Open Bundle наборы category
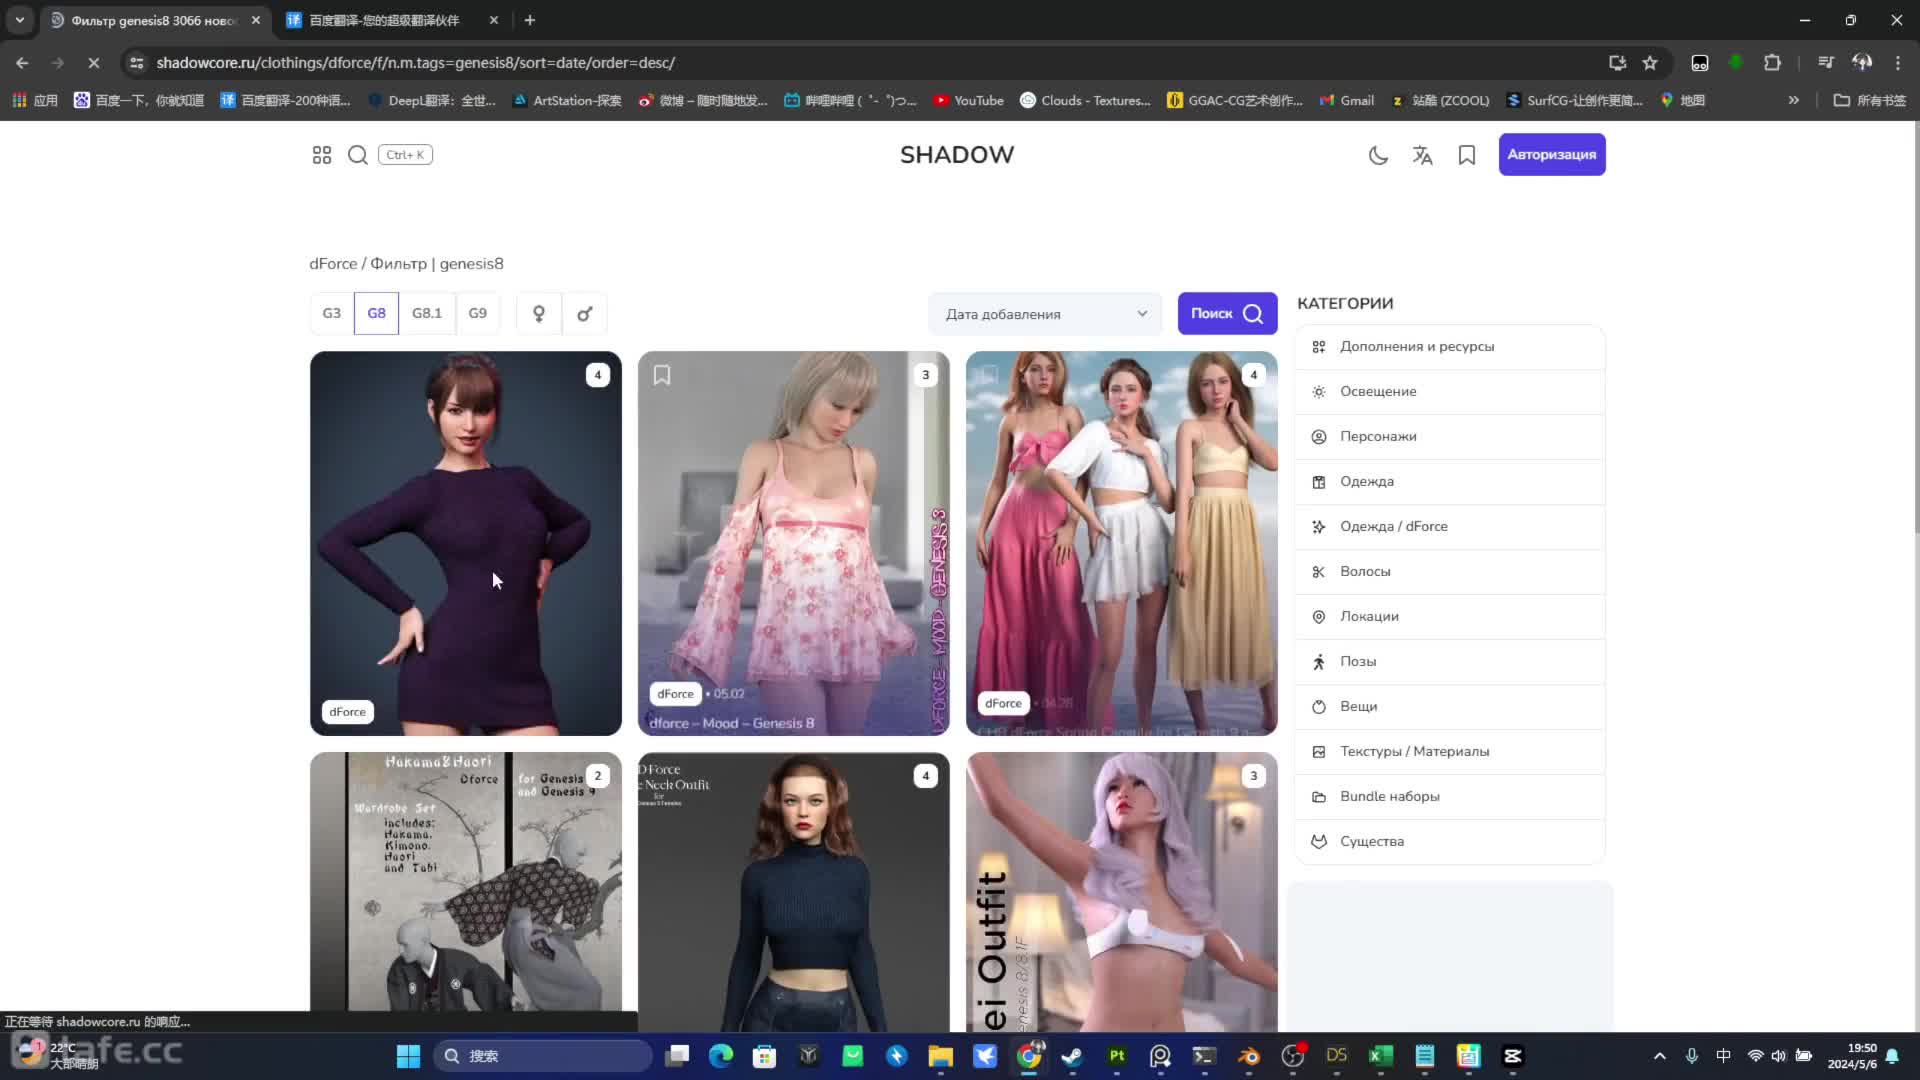This screenshot has height=1080, width=1920. click(1450, 797)
